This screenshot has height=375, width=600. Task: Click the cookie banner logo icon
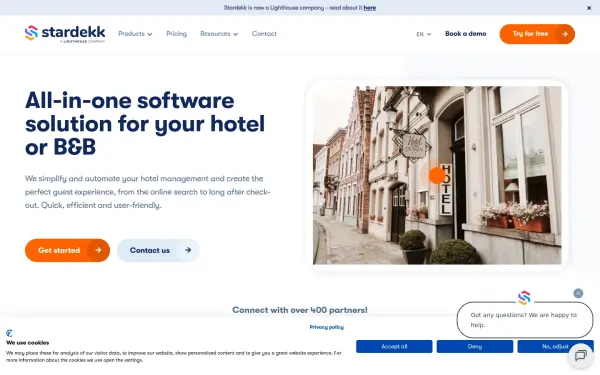tap(10, 333)
